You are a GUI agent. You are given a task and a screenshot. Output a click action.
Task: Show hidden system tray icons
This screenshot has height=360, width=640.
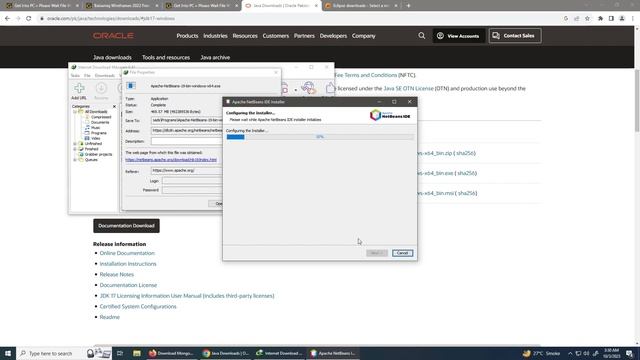pos(570,353)
